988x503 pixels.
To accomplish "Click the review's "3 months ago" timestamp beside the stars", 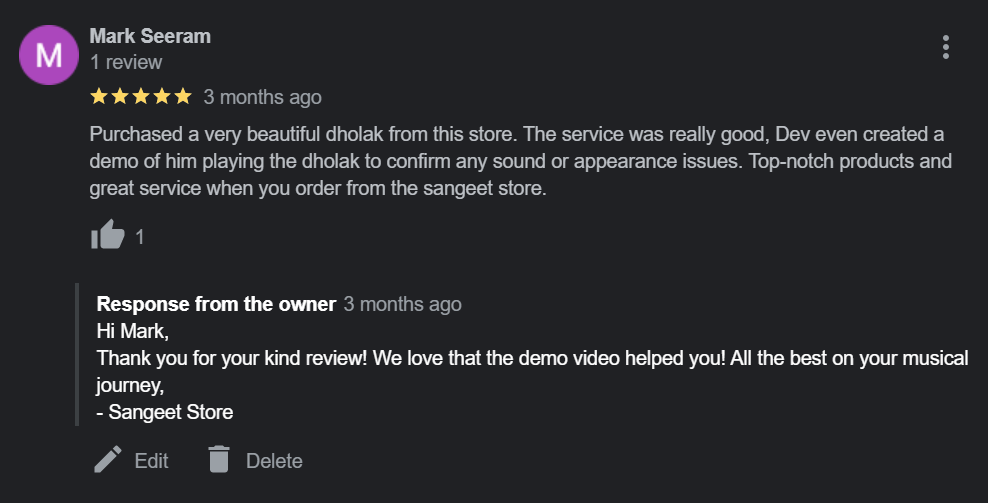I will point(262,97).
